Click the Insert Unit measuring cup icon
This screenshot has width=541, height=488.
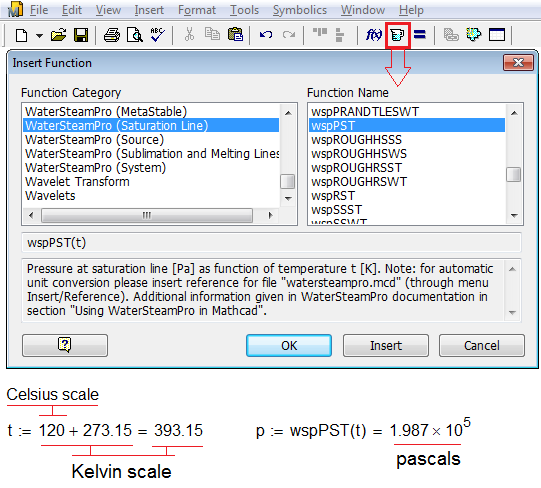[x=397, y=35]
